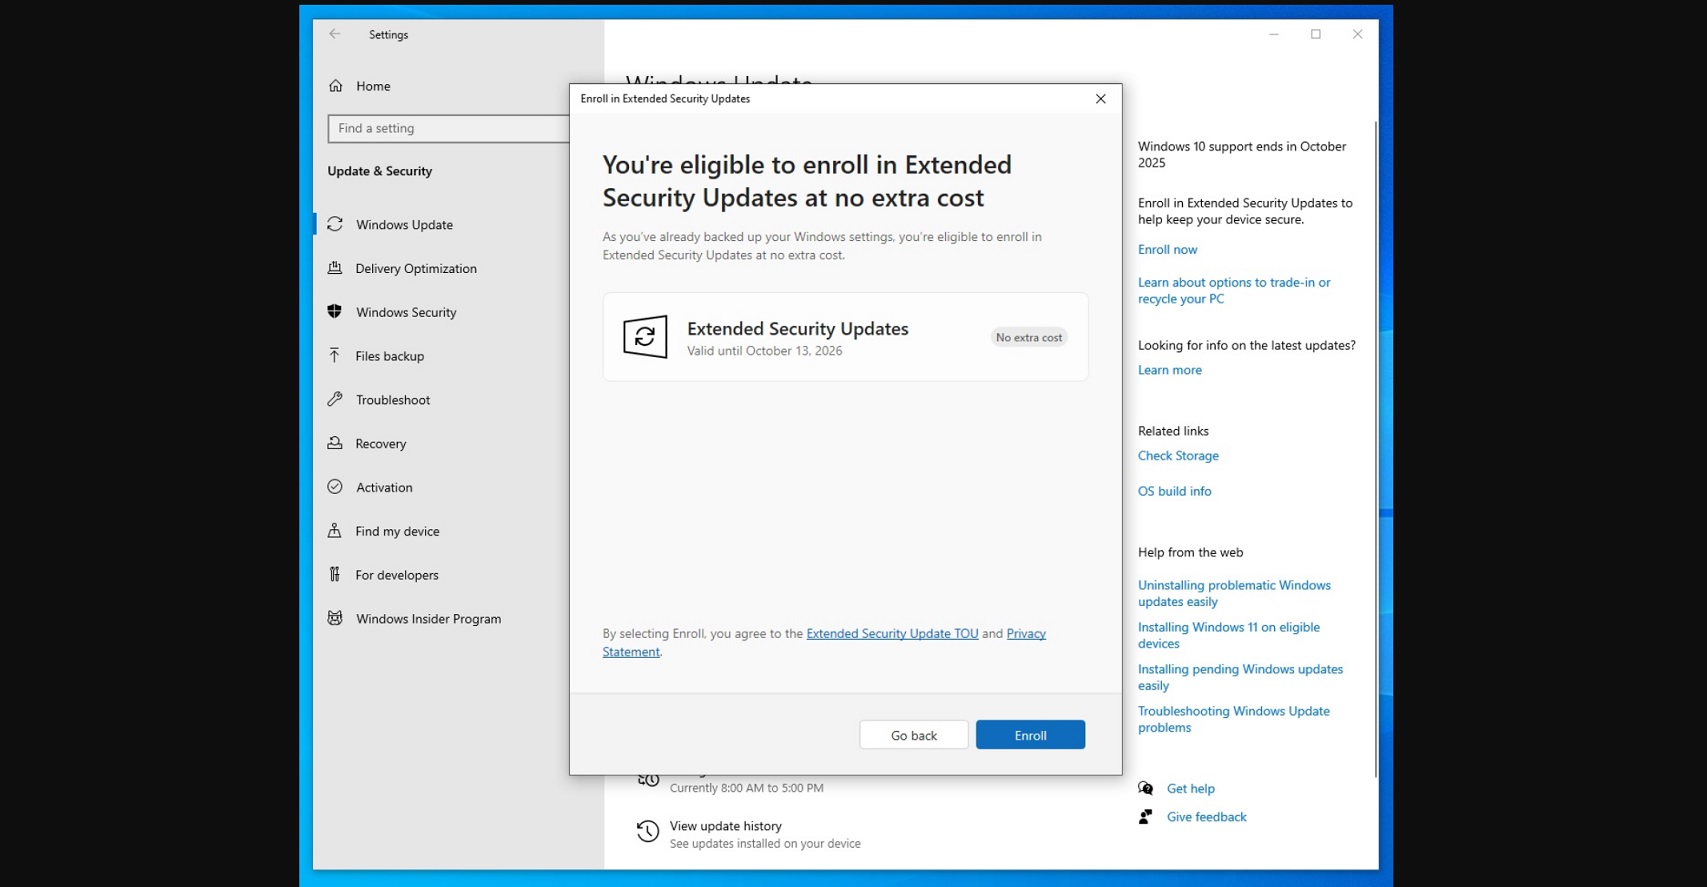The image size is (1707, 887).
Task: Click the Windows Update sync icon in sidebar
Action: coord(335,224)
